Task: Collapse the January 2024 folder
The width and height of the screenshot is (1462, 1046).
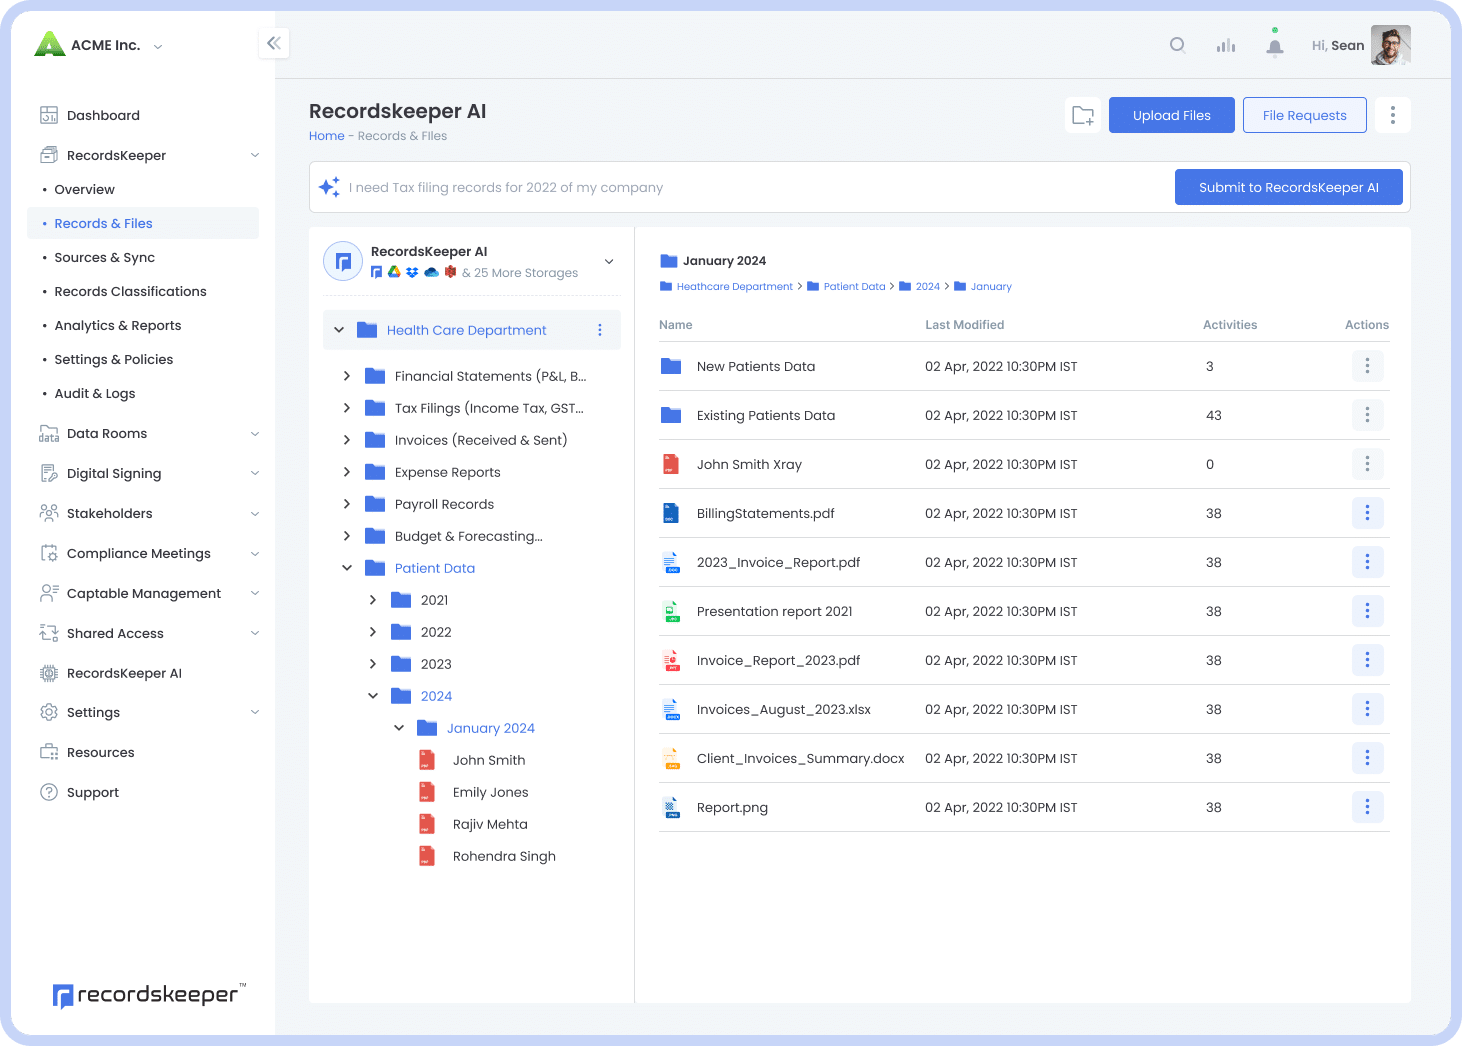Action: coord(399,728)
